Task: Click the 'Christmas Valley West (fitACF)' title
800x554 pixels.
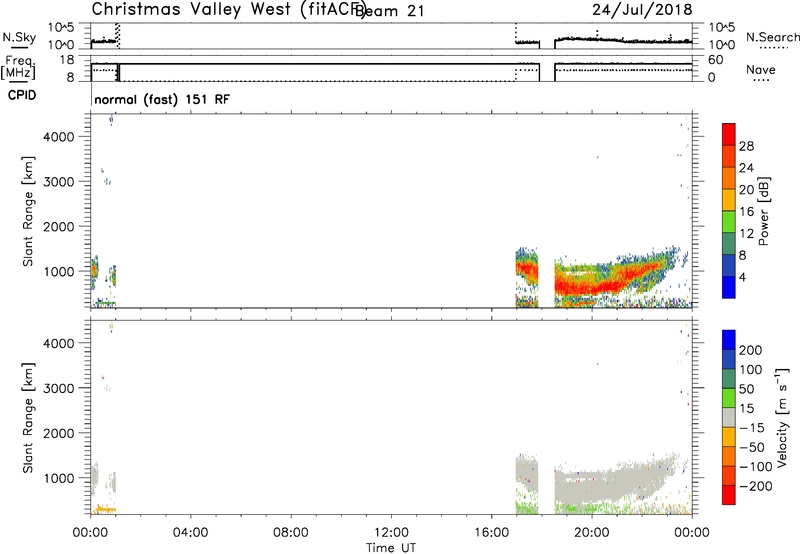Action: click(x=229, y=10)
